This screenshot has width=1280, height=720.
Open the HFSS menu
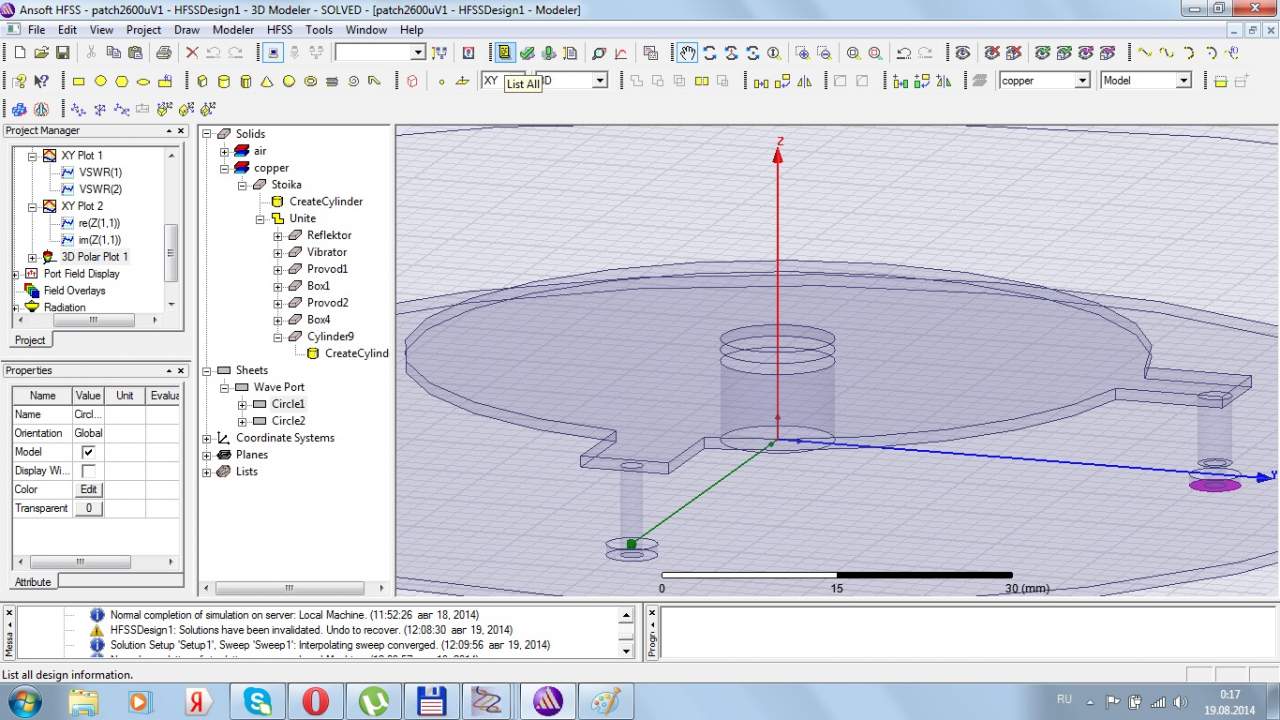[280, 30]
